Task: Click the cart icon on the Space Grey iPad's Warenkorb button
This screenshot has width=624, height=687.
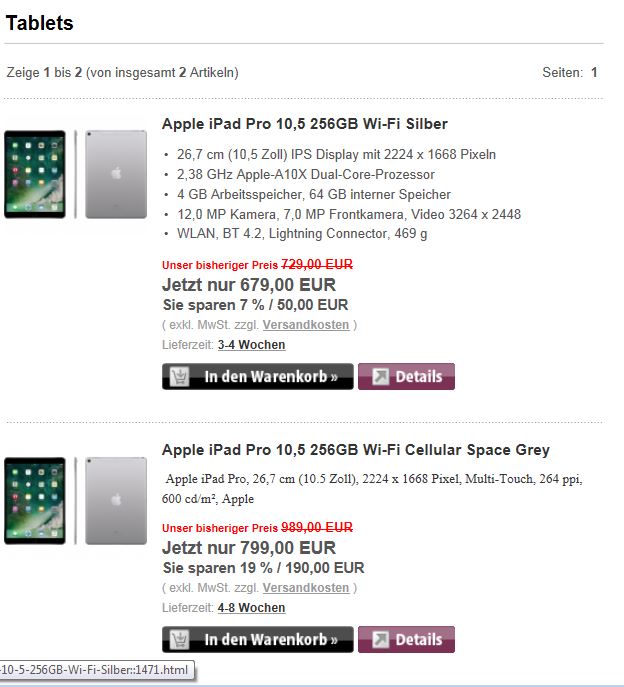Action: (x=181, y=640)
